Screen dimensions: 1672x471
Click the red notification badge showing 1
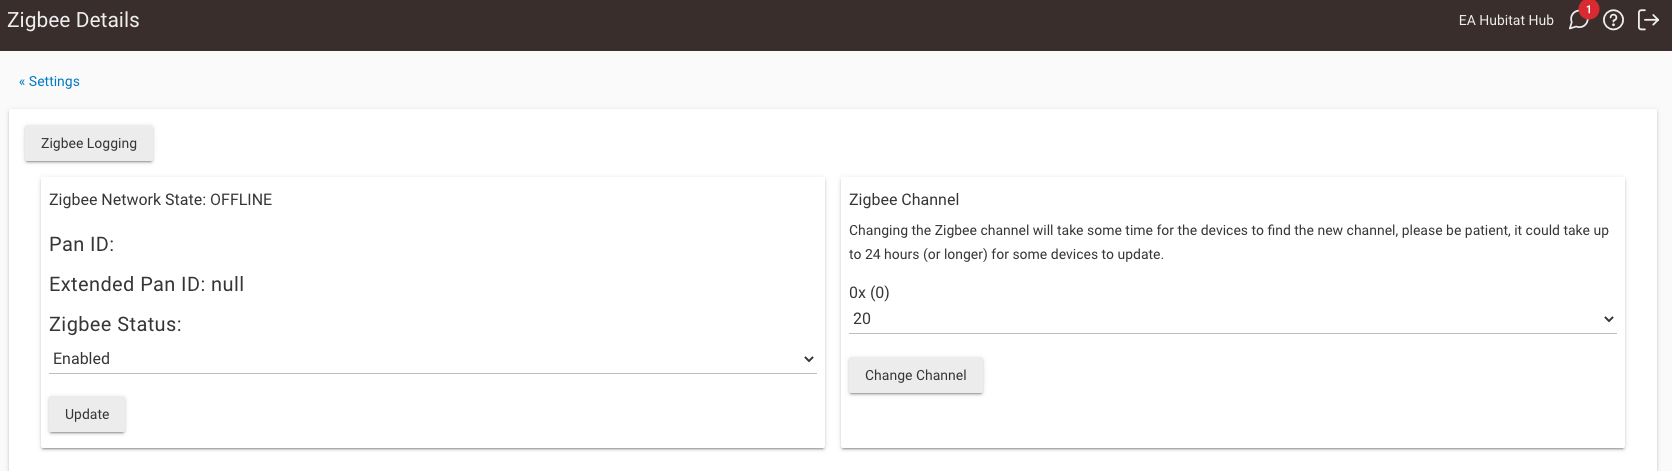tap(1588, 10)
